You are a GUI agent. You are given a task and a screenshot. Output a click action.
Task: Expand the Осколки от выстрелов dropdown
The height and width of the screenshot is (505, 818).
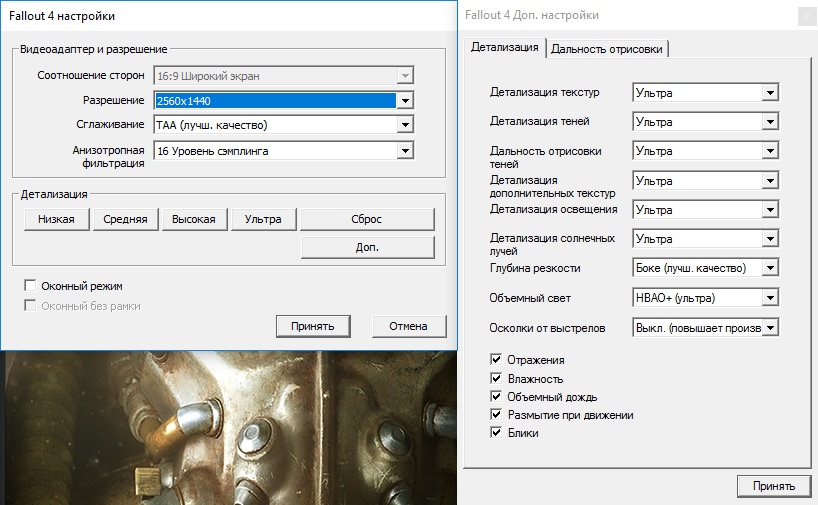tap(705, 328)
